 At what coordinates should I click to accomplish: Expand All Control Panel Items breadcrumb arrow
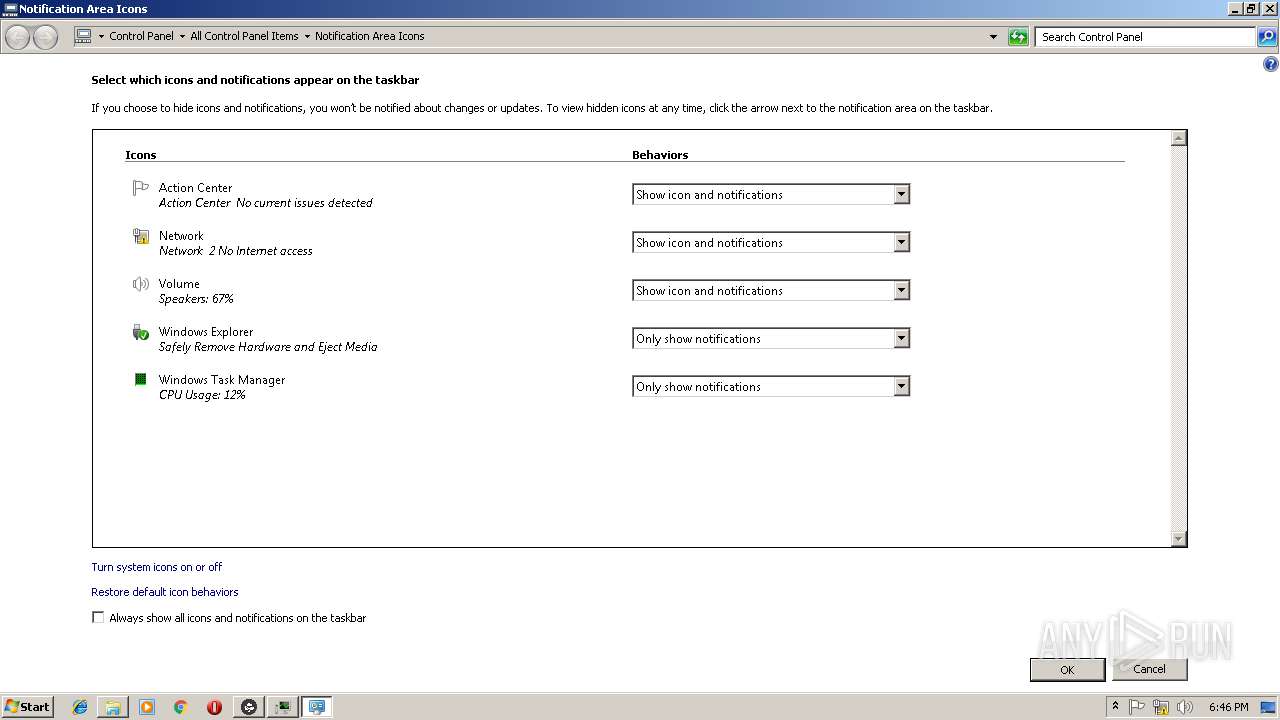307,36
